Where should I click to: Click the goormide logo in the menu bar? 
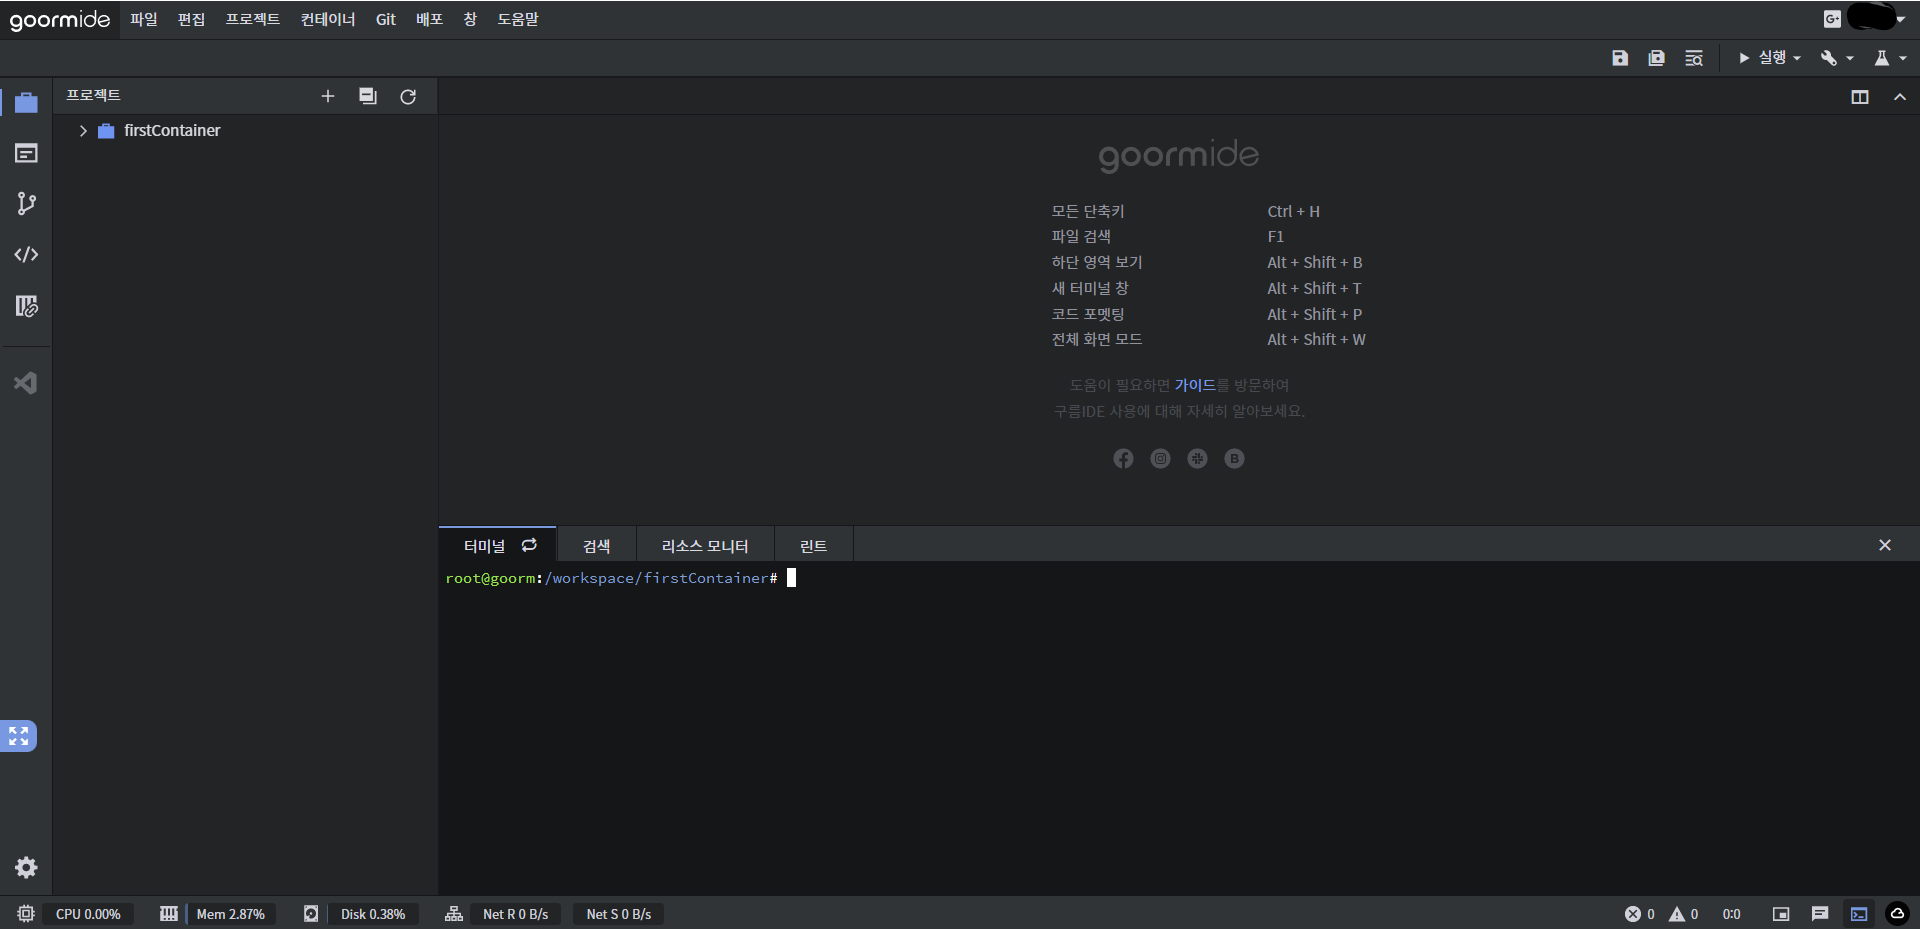point(60,20)
